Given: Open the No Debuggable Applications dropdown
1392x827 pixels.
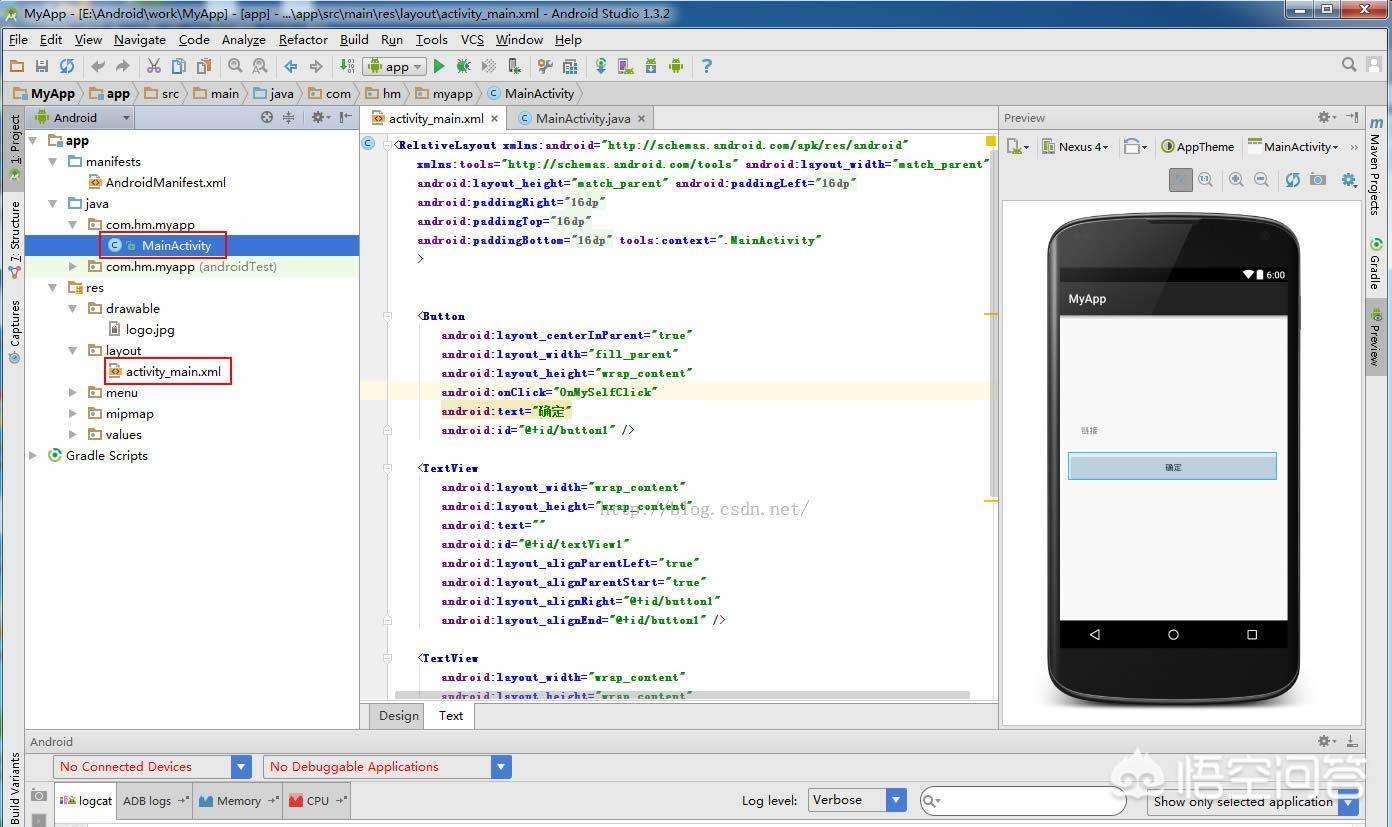Looking at the screenshot, I should (387, 767).
